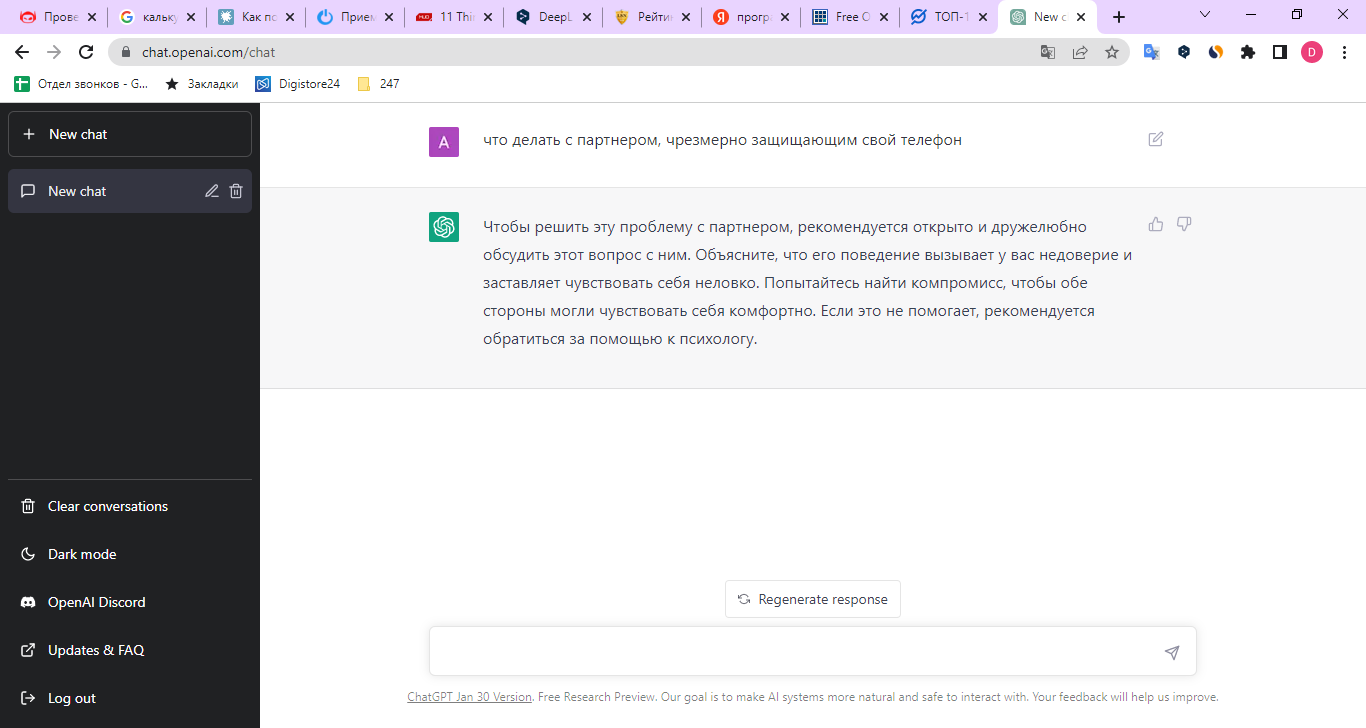The image size is (1366, 728).
Task: Toggle the Google Translate icon in the address bar
Action: 1047,52
